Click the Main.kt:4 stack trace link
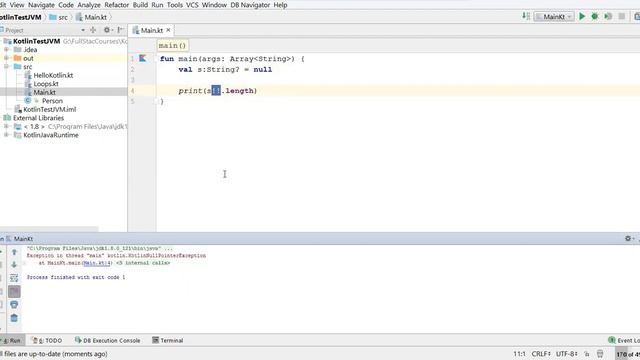Image resolution: width=640 pixels, height=360 pixels. pyautogui.click(x=97, y=263)
